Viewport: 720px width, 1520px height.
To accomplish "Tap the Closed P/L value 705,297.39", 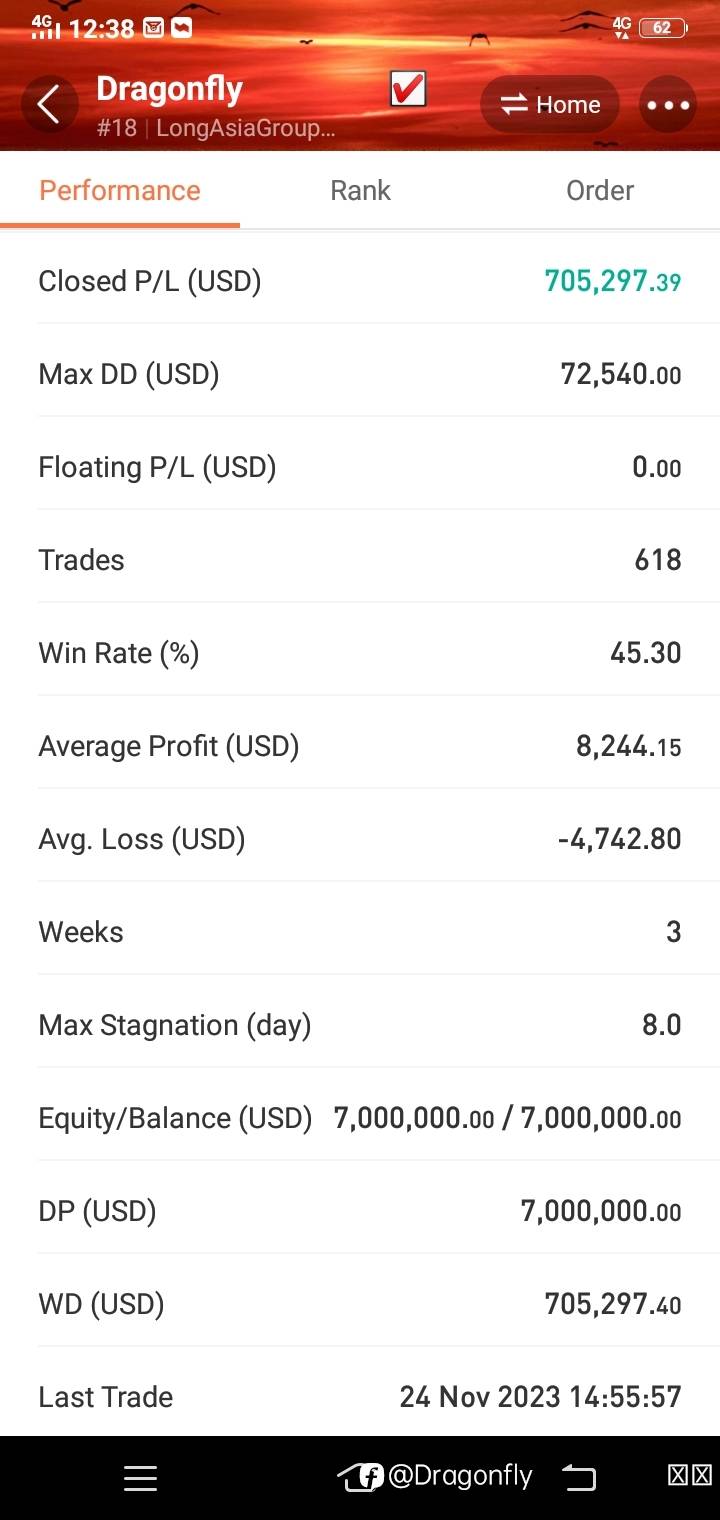I will [x=612, y=281].
